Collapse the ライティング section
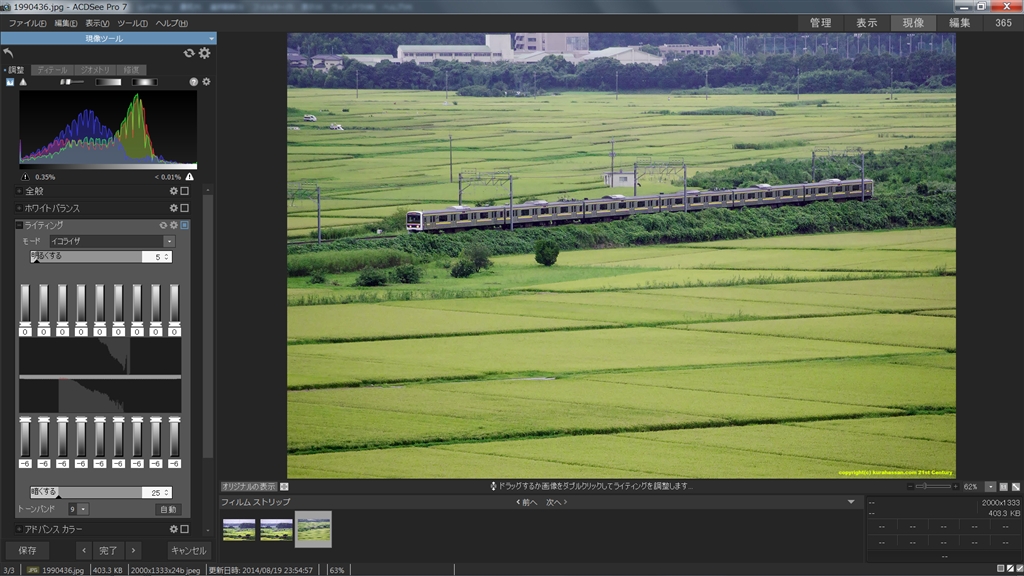 pyautogui.click(x=19, y=225)
